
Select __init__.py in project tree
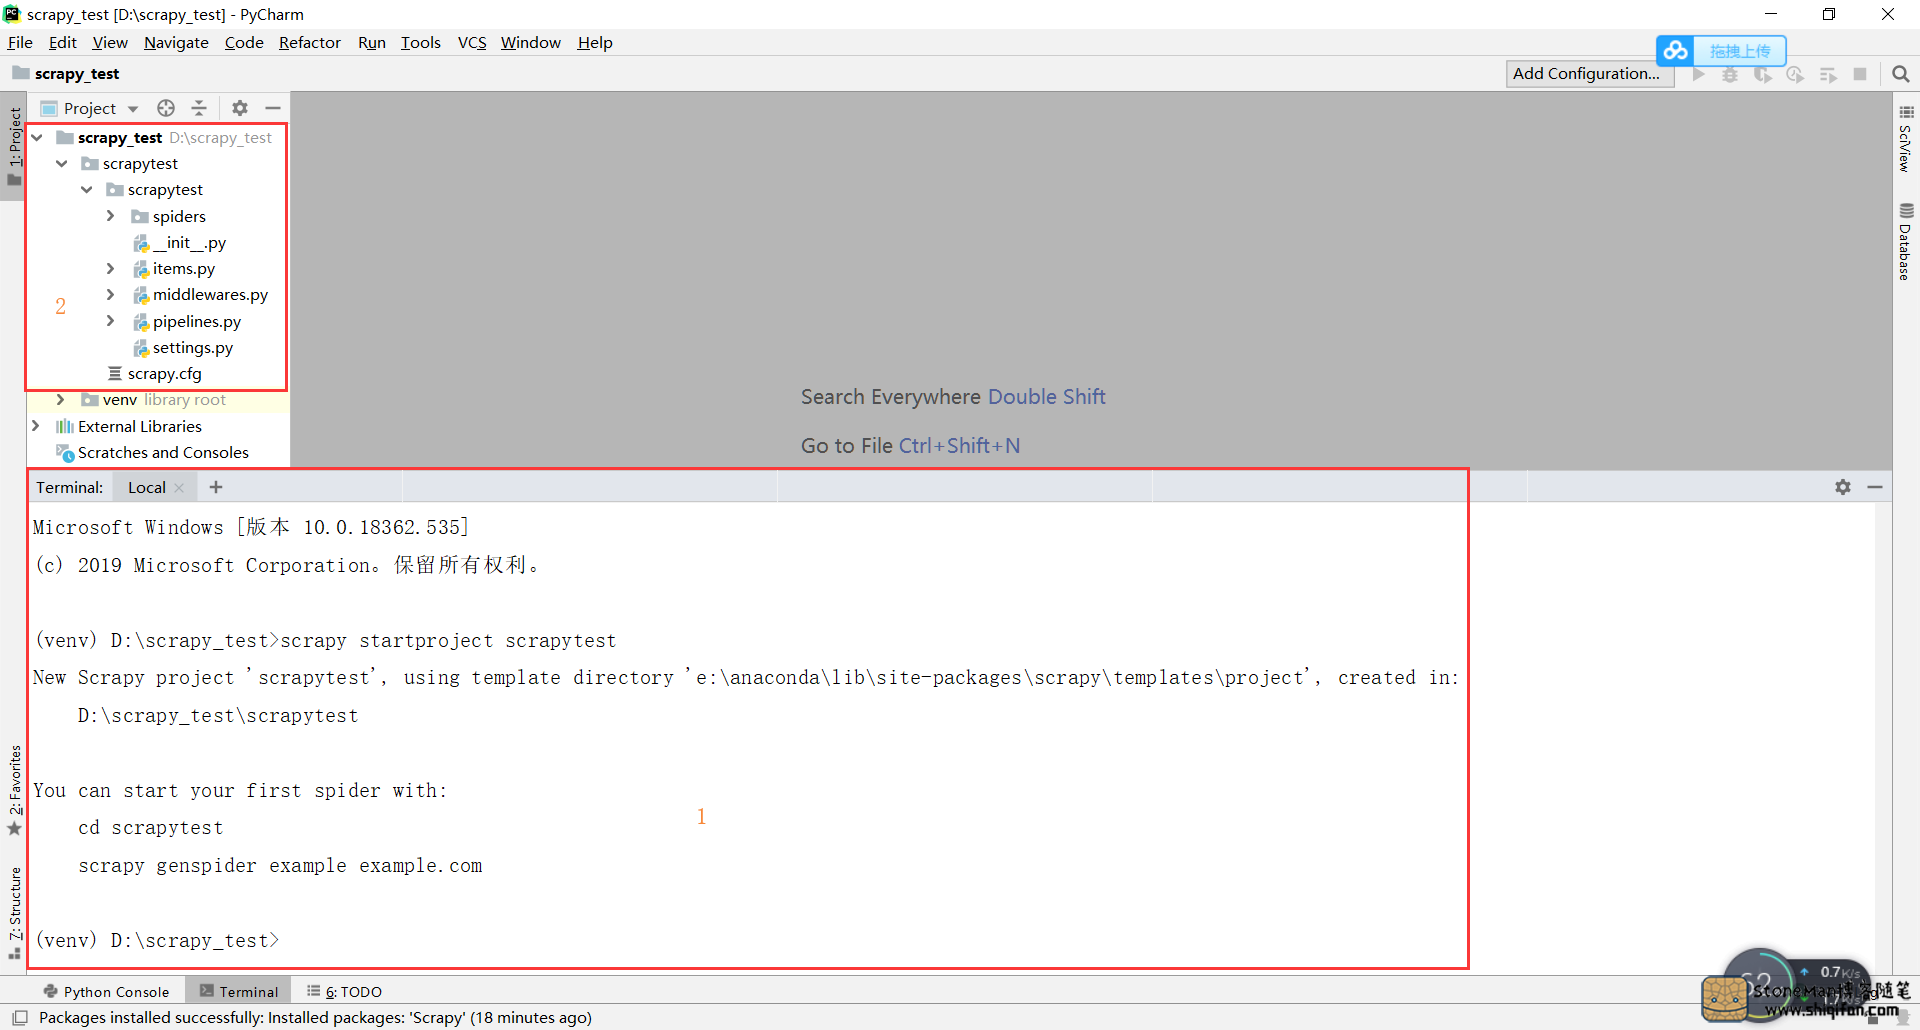[190, 242]
